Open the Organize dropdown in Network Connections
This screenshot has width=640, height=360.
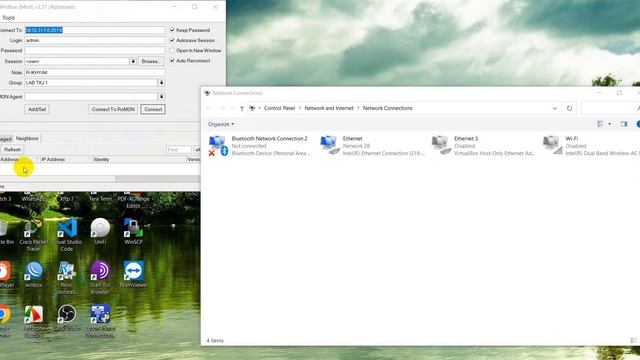click(221, 124)
